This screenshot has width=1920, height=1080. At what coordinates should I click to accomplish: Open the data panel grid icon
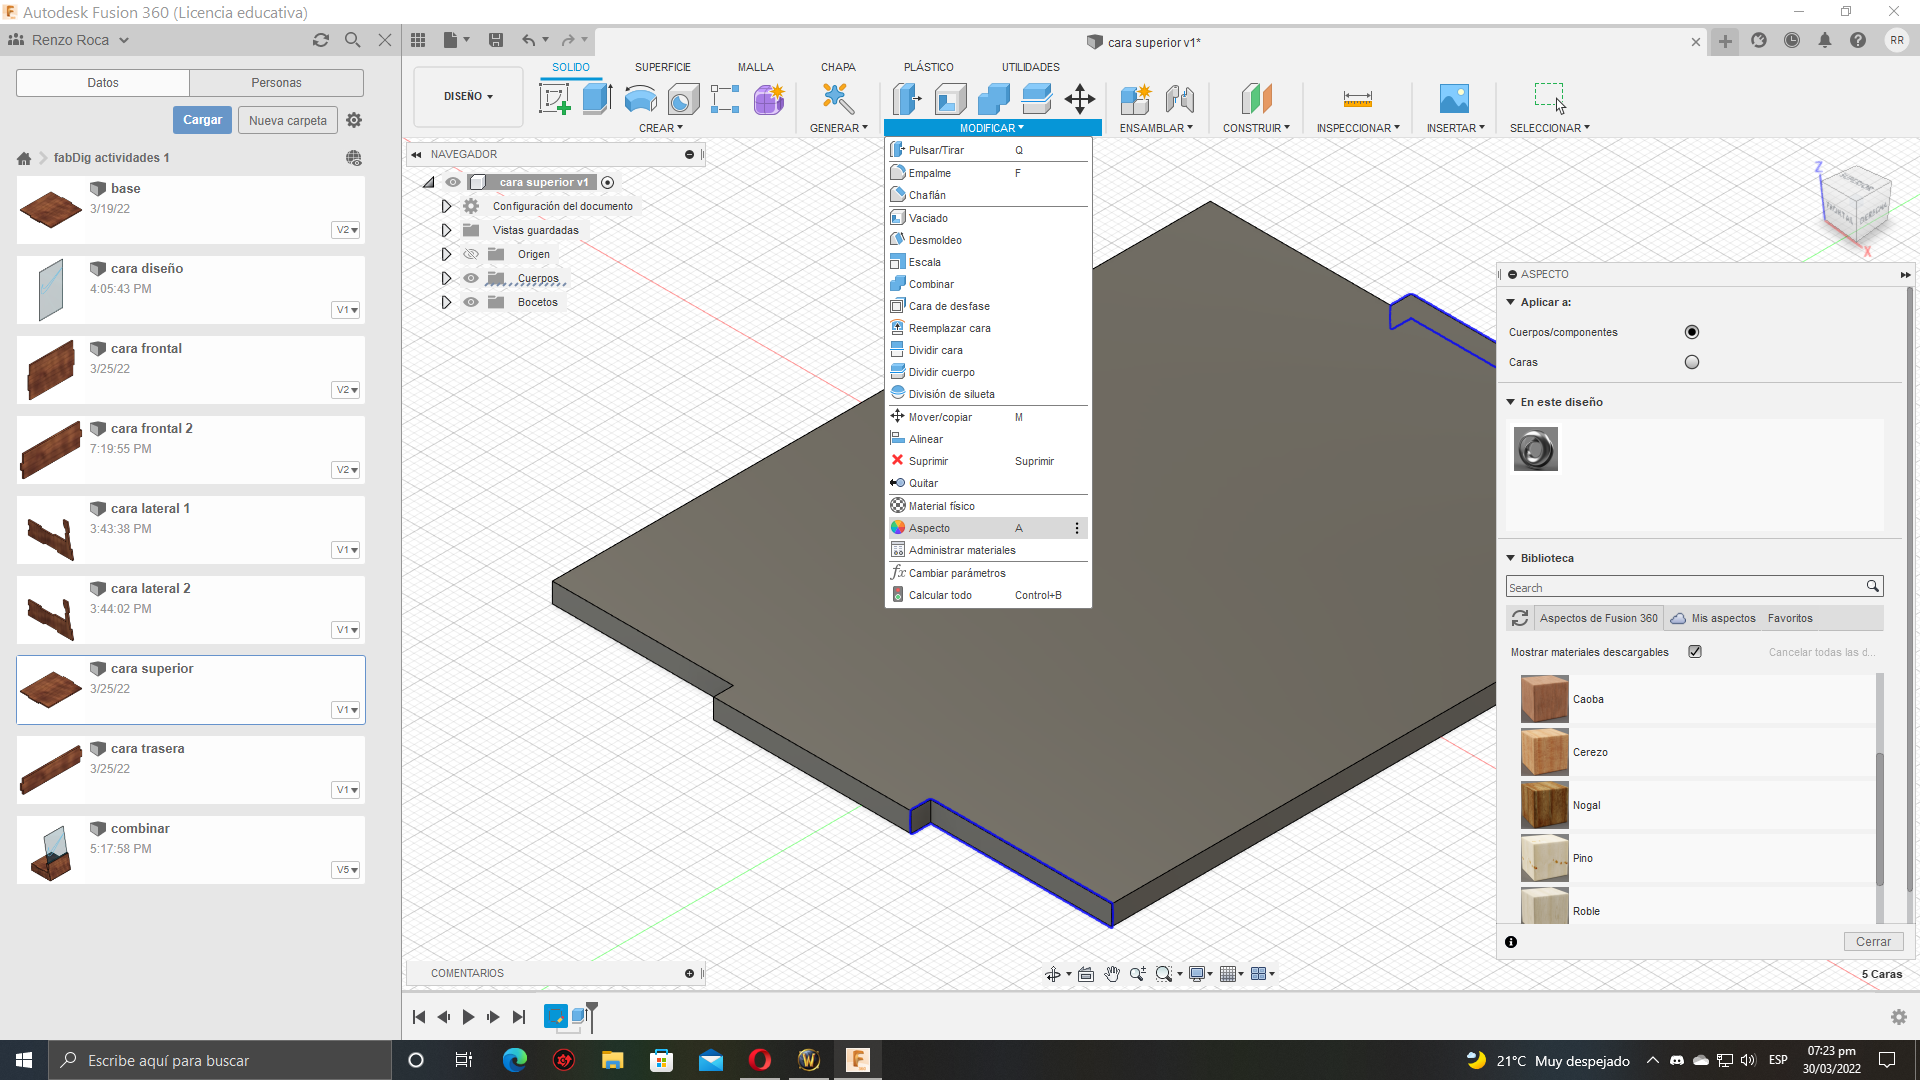pos(418,40)
